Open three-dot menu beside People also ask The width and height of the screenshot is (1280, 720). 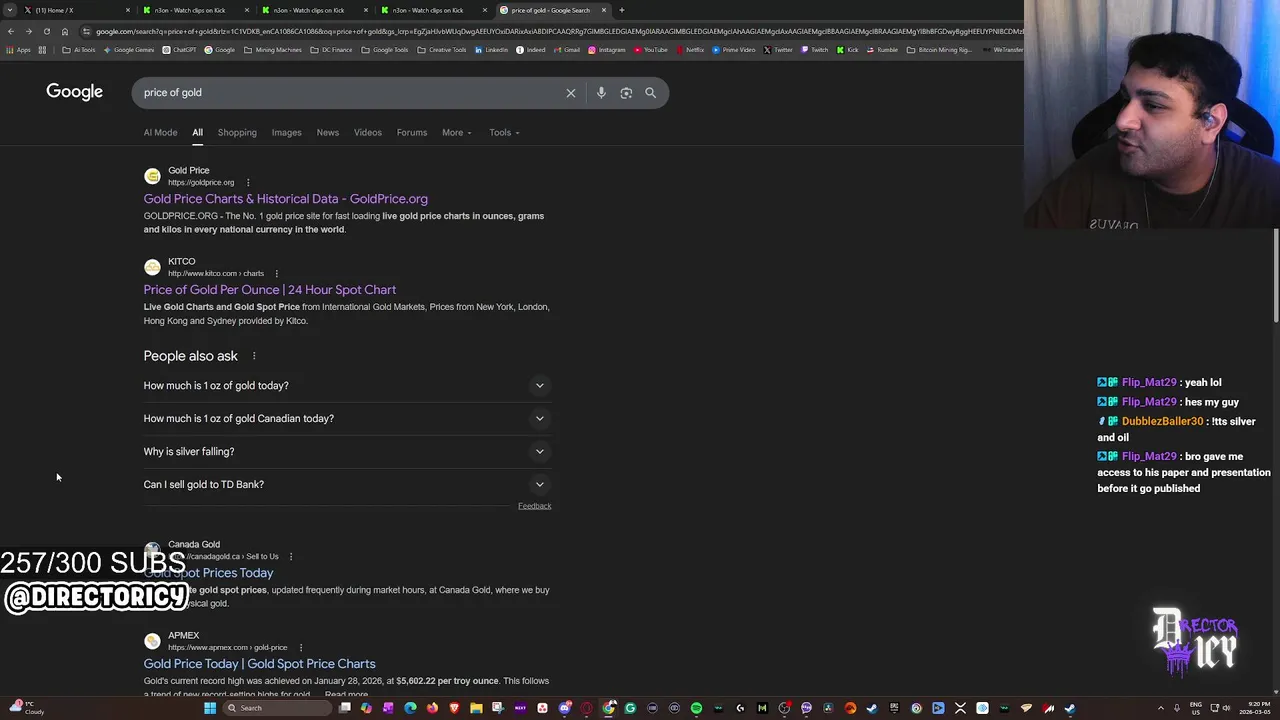pyautogui.click(x=254, y=356)
